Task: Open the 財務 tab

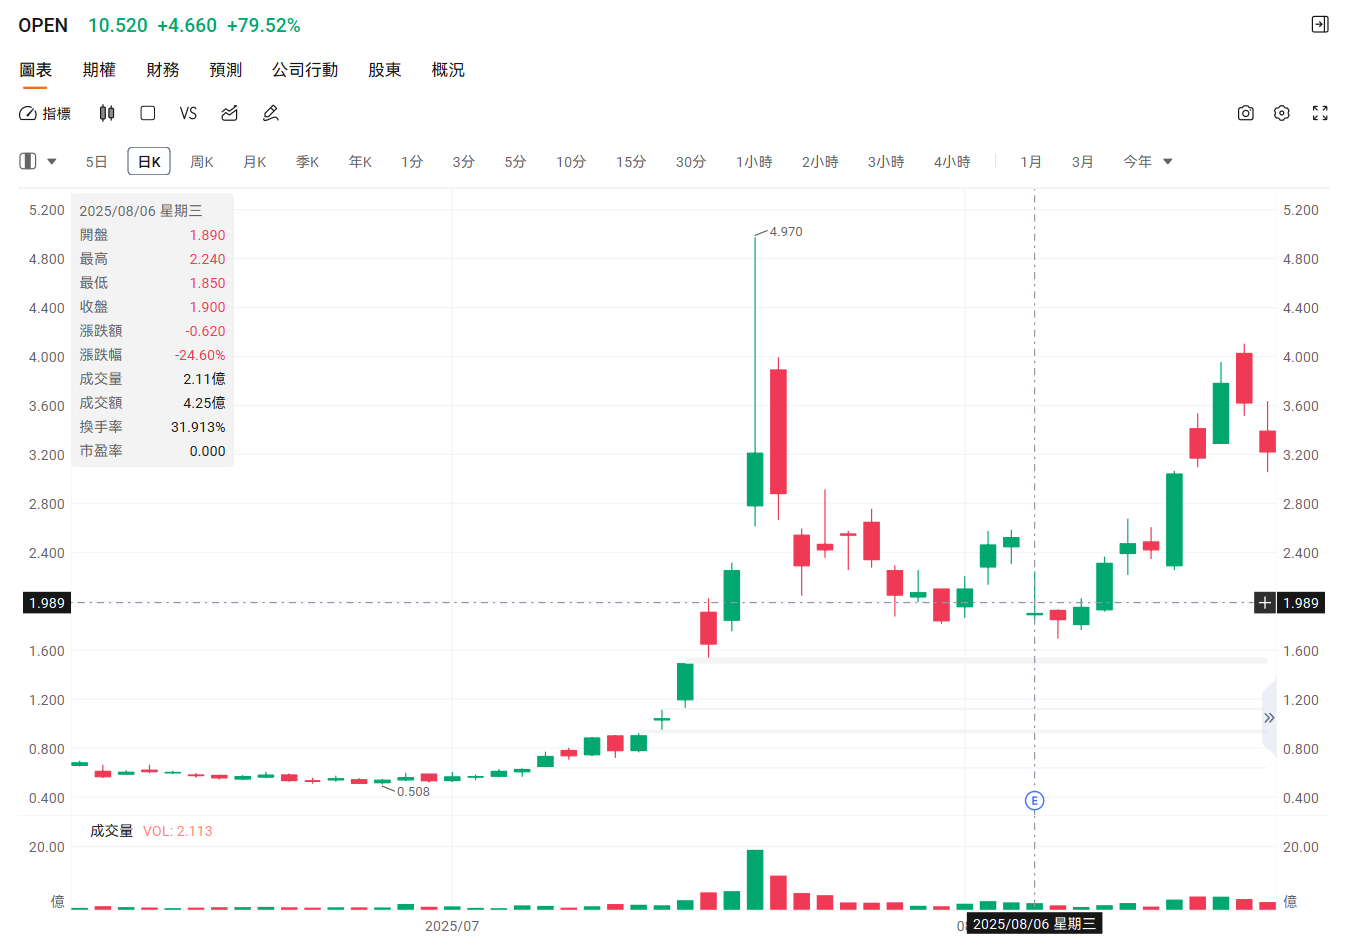Action: 163,70
